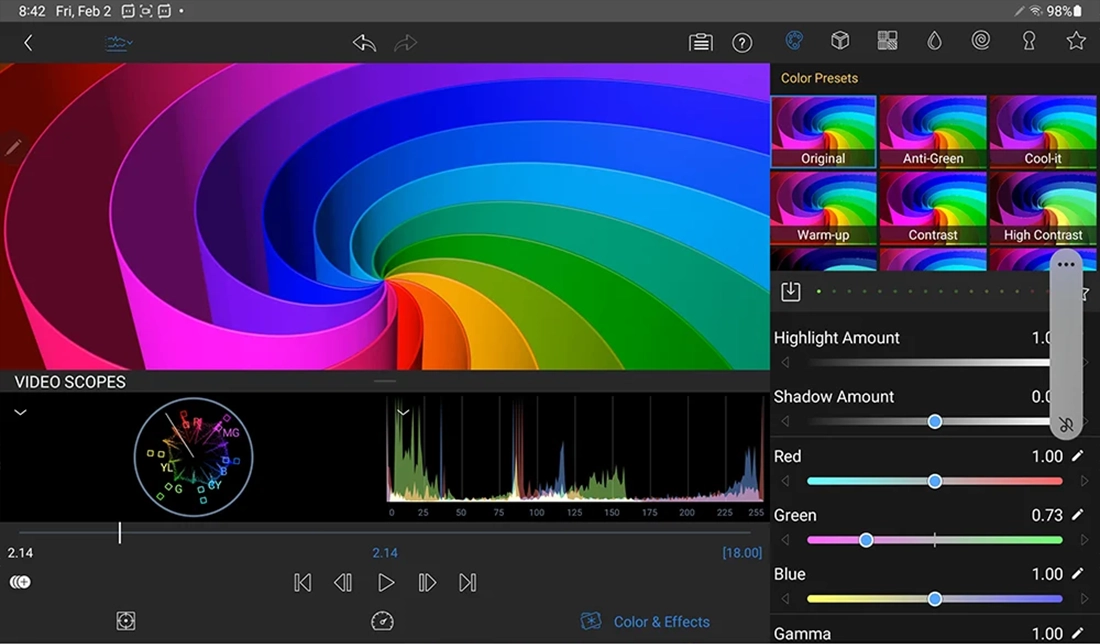Open the three-dot menu on floating pill

1066,265
